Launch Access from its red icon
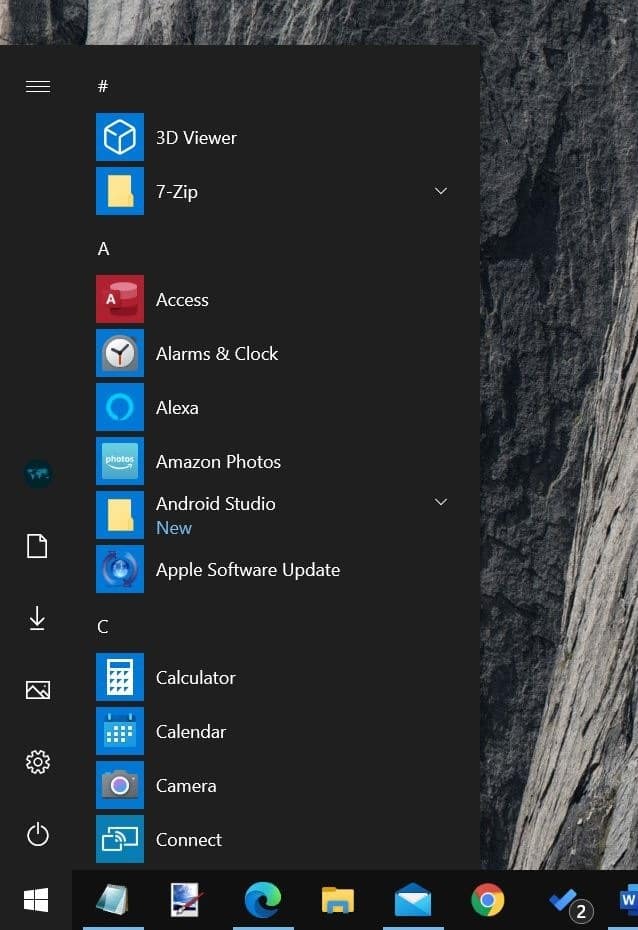638x930 pixels. point(120,299)
